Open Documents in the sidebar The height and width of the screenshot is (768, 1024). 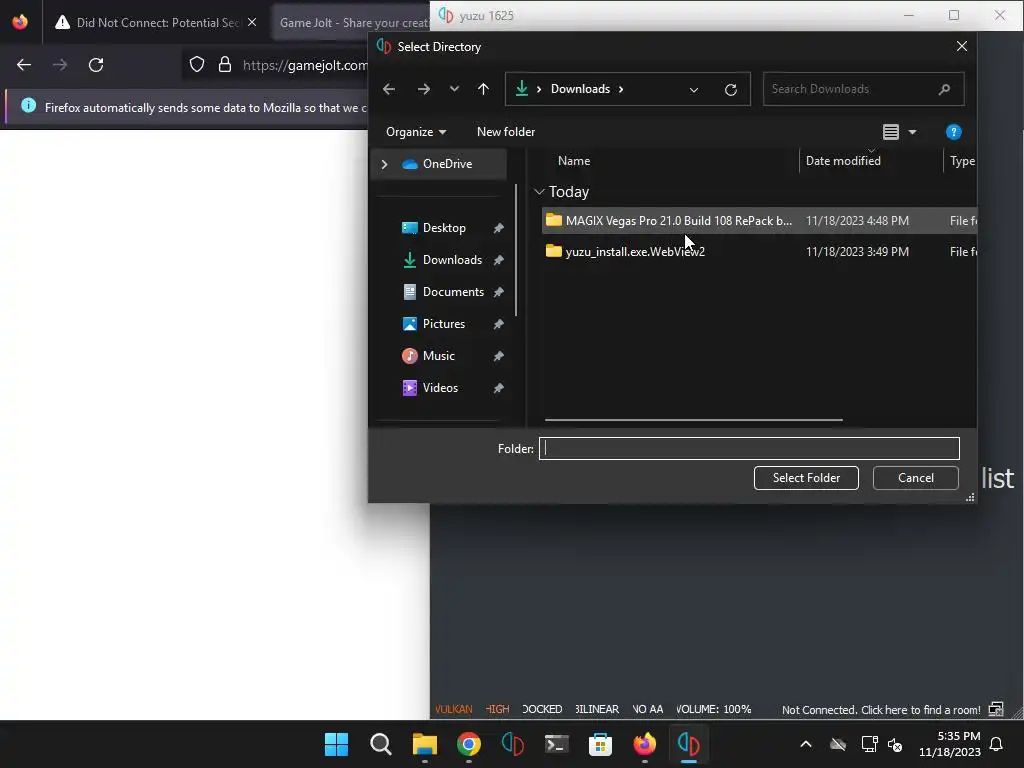453,292
